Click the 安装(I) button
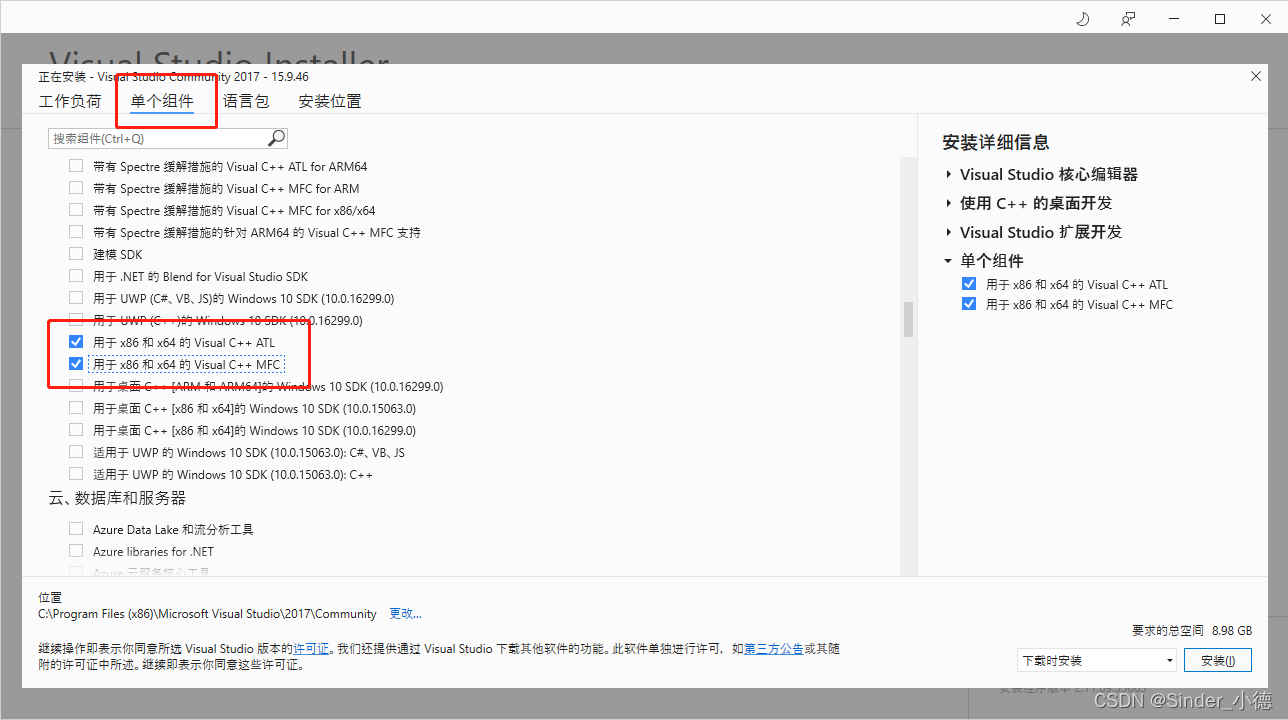The height and width of the screenshot is (720, 1288). point(1218,661)
